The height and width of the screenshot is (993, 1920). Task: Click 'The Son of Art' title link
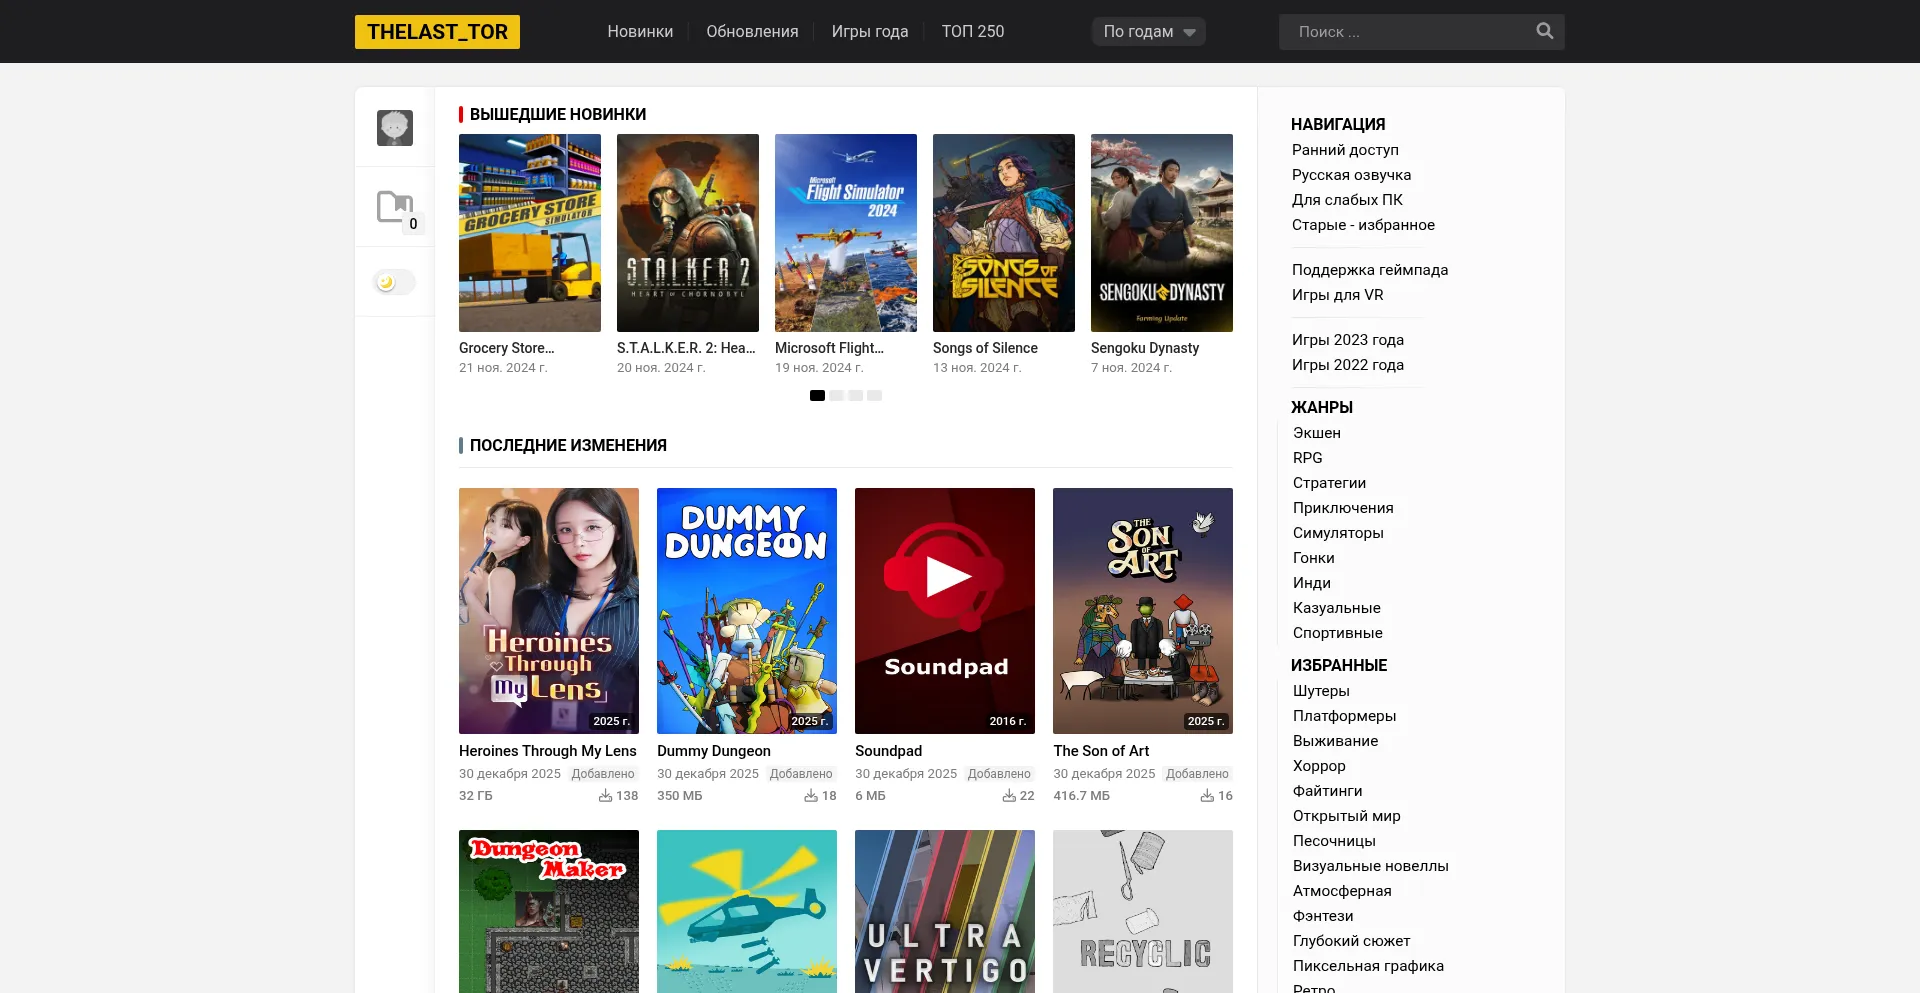[1101, 751]
